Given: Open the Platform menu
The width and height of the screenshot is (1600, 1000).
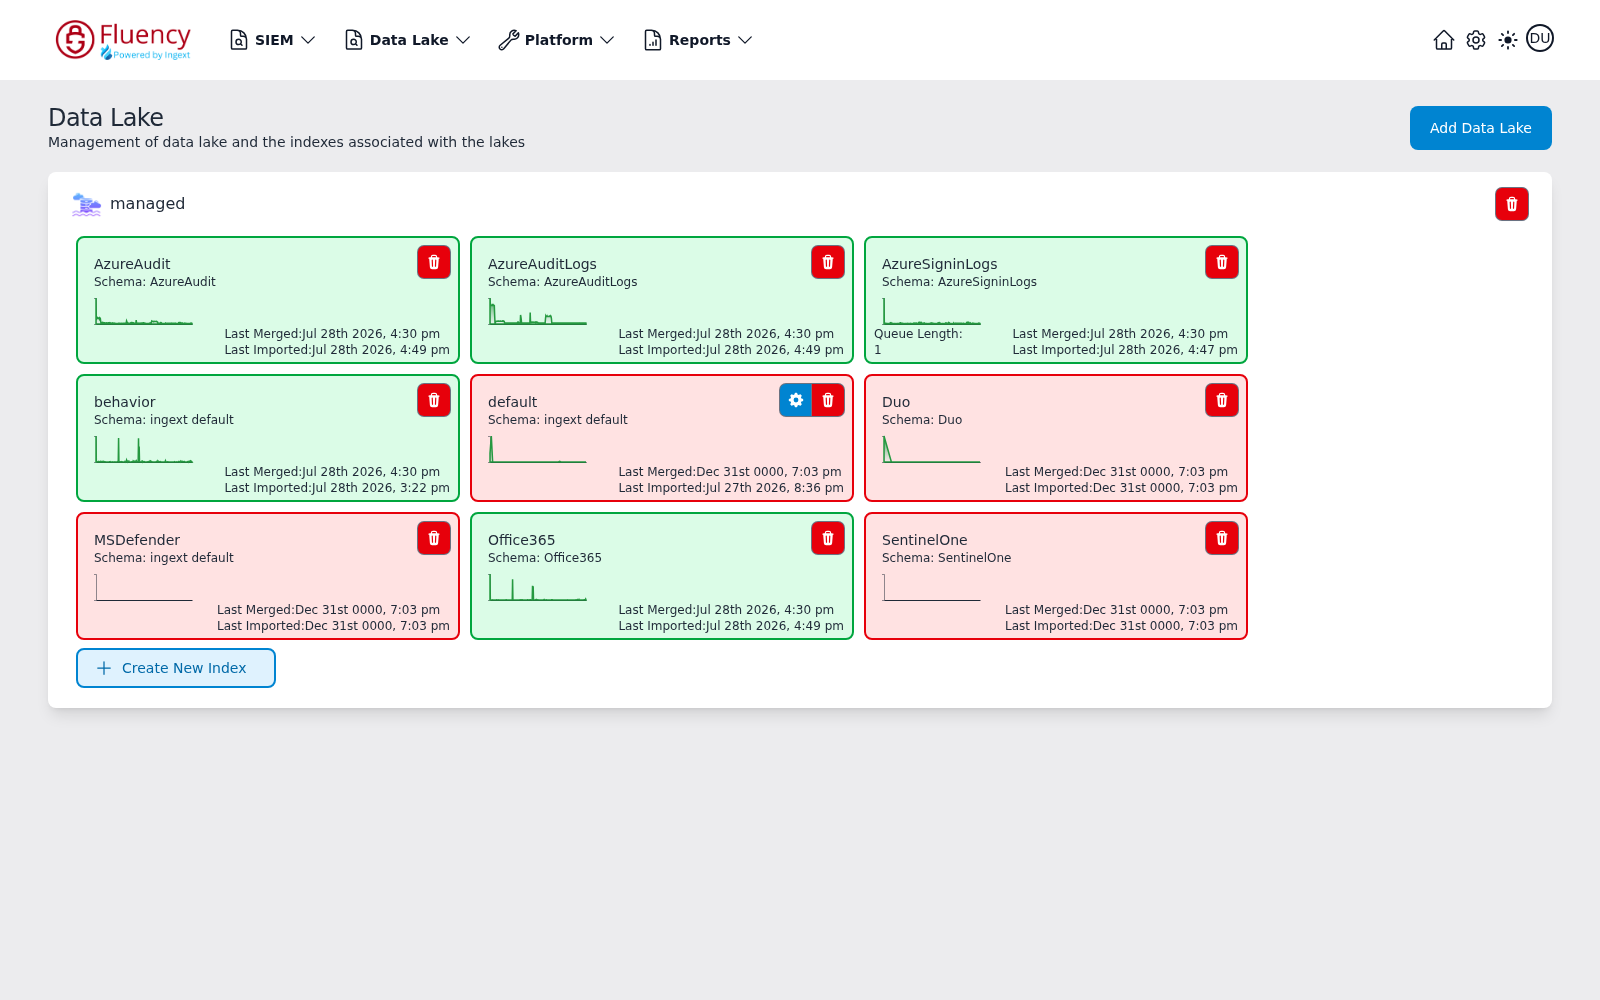Looking at the screenshot, I should [557, 40].
